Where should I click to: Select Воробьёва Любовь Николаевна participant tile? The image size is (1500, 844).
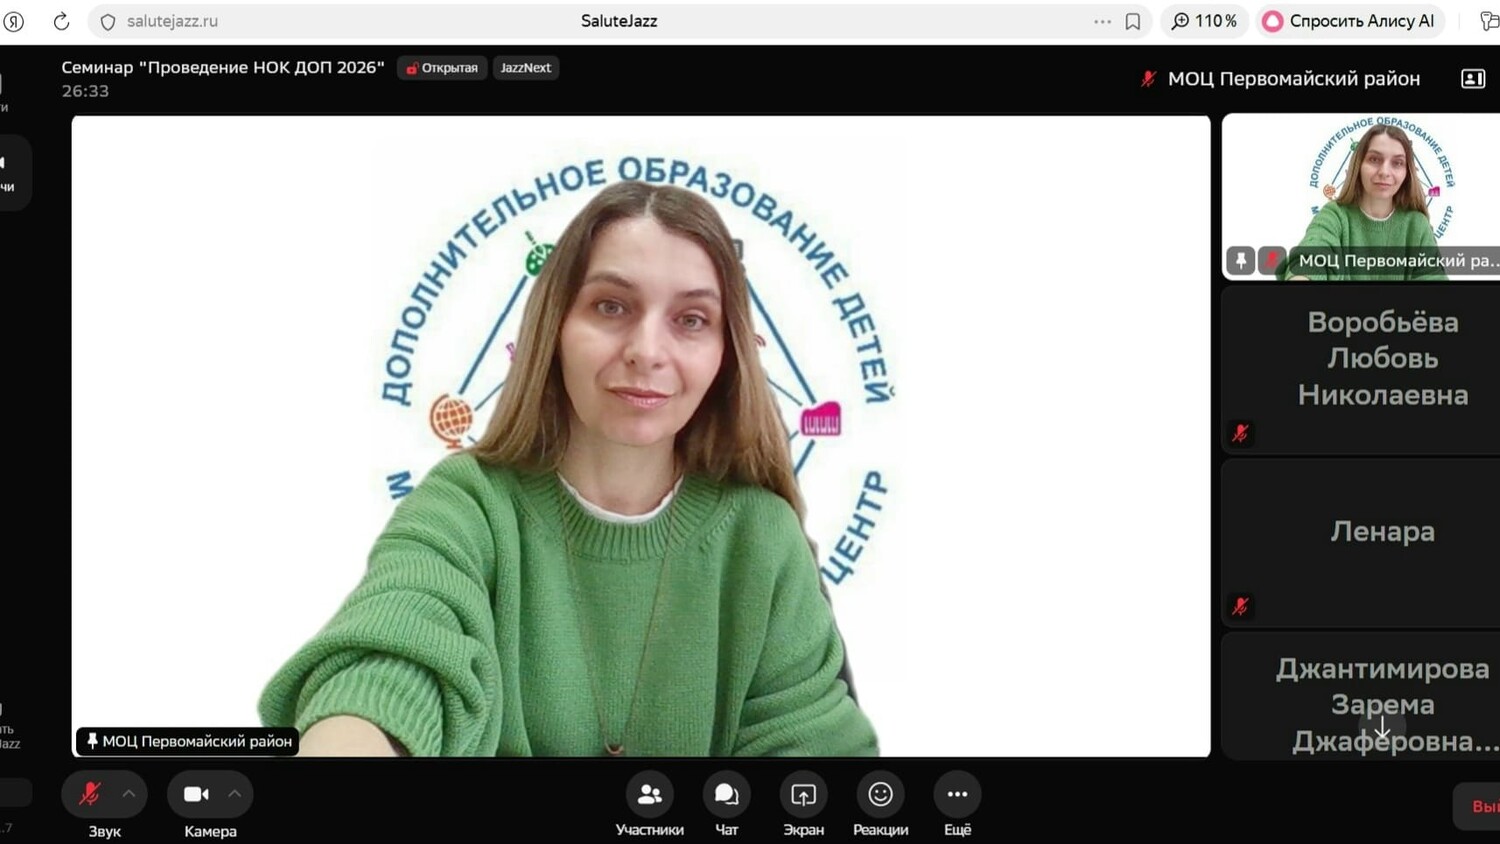point(1382,359)
